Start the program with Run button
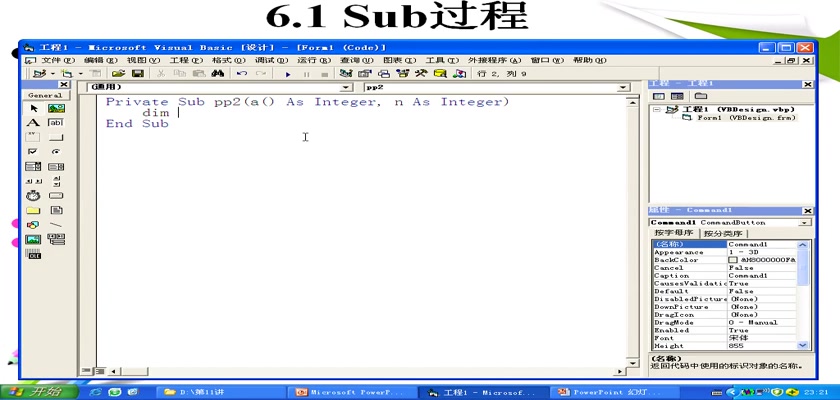The image size is (840, 400). tap(288, 74)
